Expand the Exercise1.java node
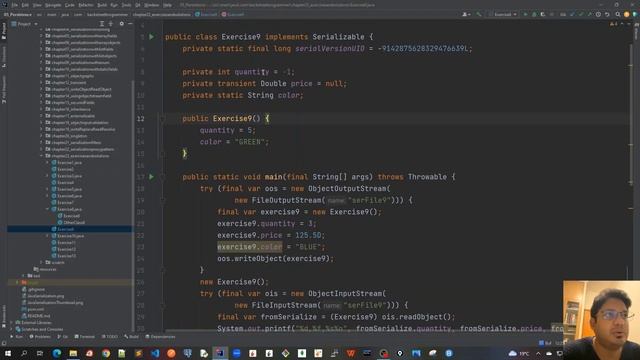The height and width of the screenshot is (360, 640). tap(47, 162)
